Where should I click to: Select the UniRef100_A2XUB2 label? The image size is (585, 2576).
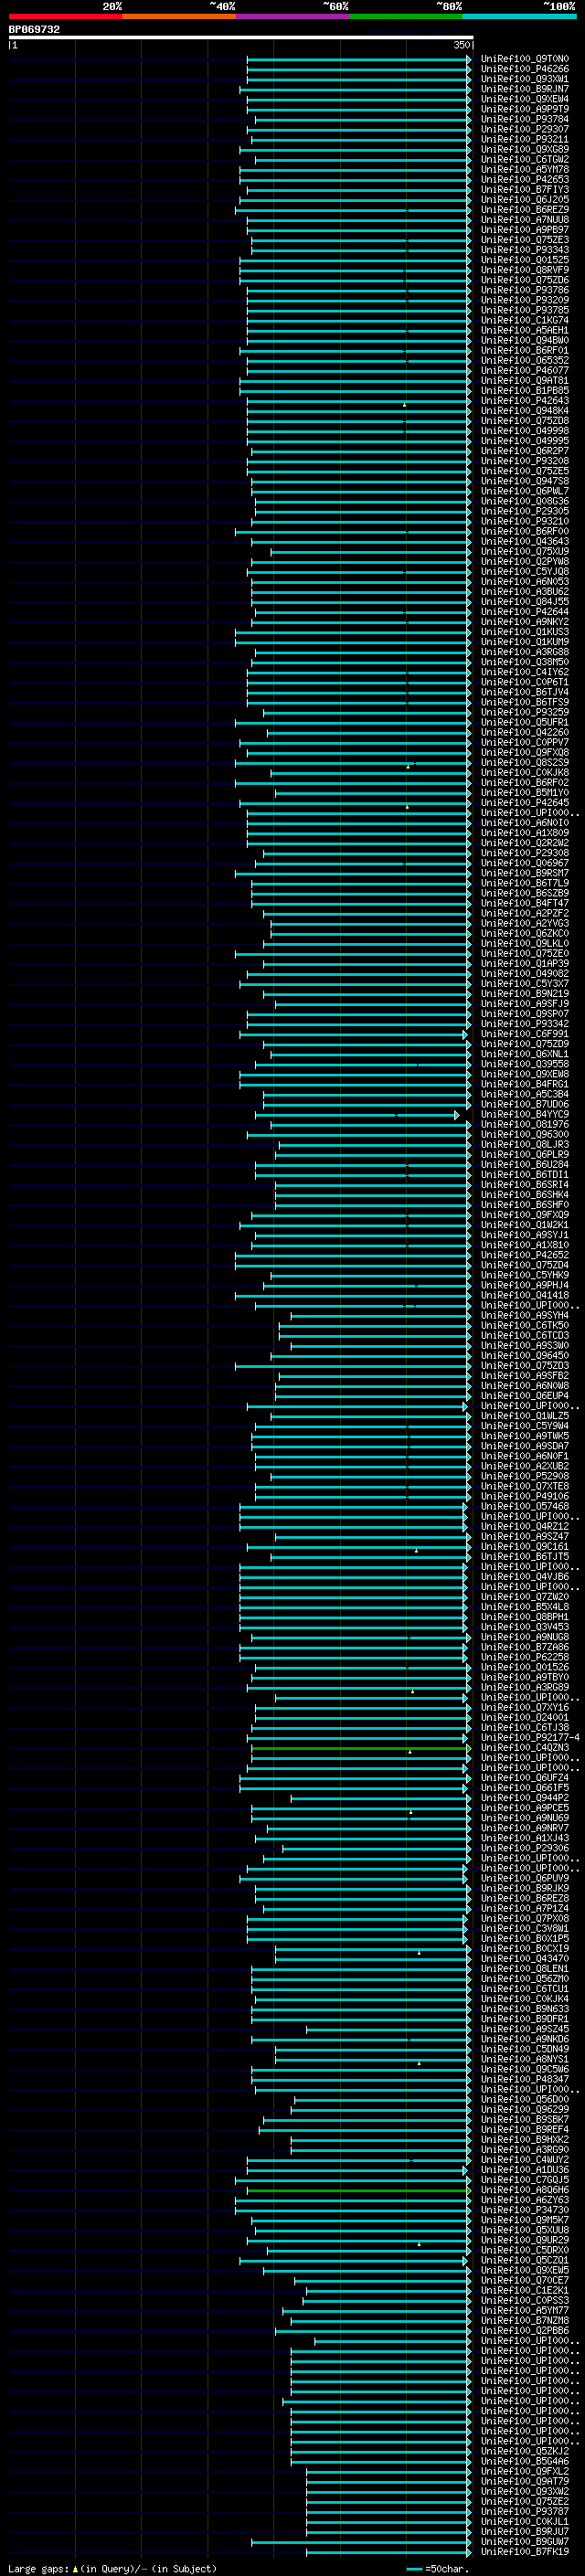(524, 1466)
